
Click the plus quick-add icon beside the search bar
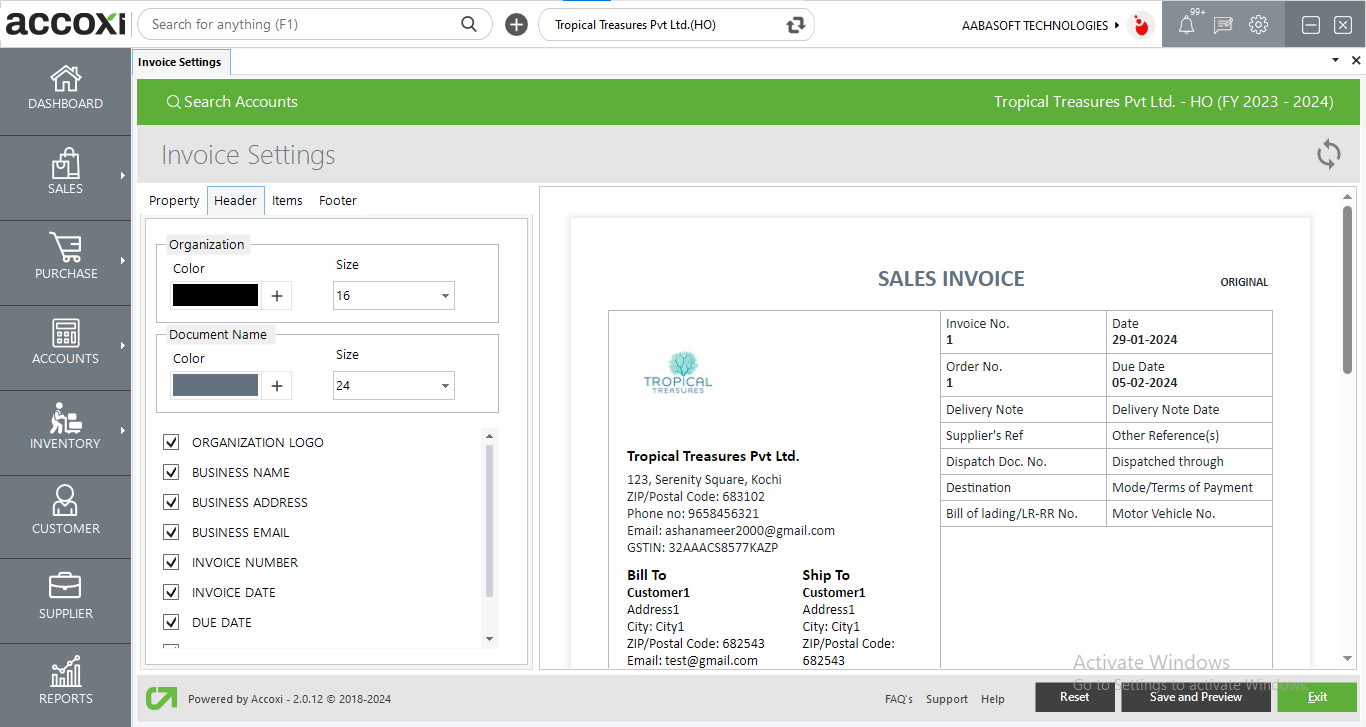pyautogui.click(x=516, y=25)
